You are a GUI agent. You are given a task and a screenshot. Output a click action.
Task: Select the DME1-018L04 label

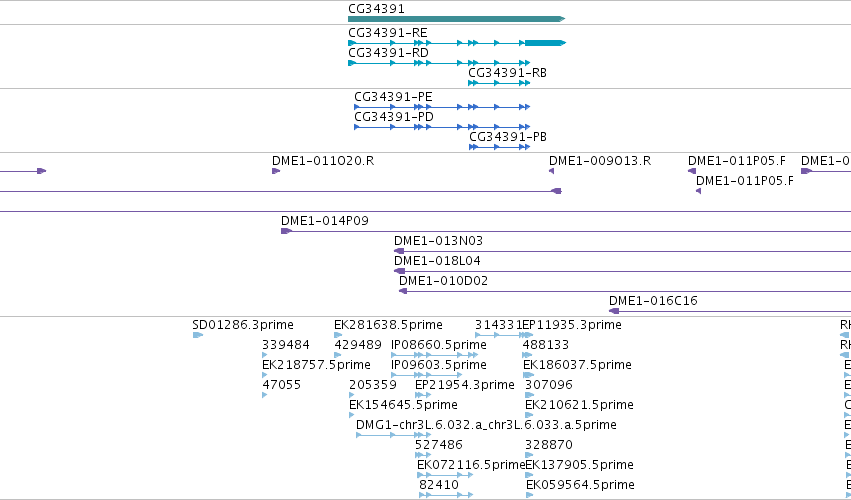click(437, 261)
